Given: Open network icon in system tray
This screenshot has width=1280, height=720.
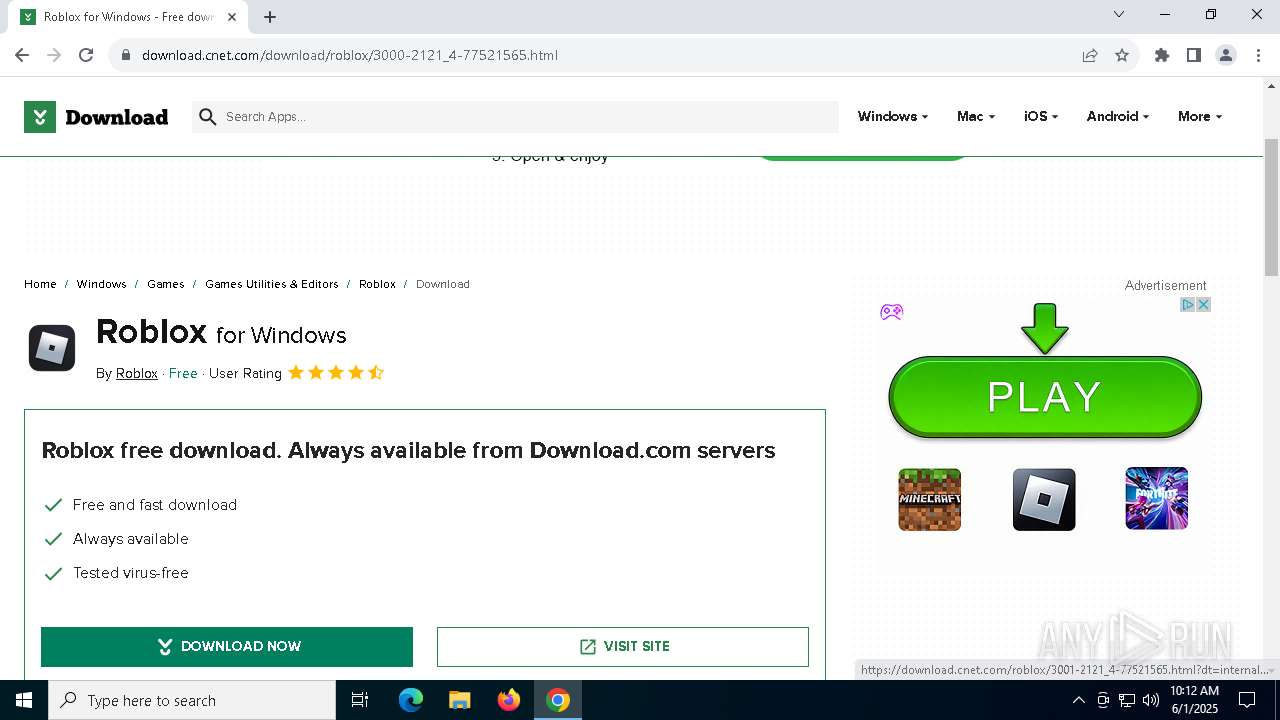Looking at the screenshot, I should (x=1127, y=700).
